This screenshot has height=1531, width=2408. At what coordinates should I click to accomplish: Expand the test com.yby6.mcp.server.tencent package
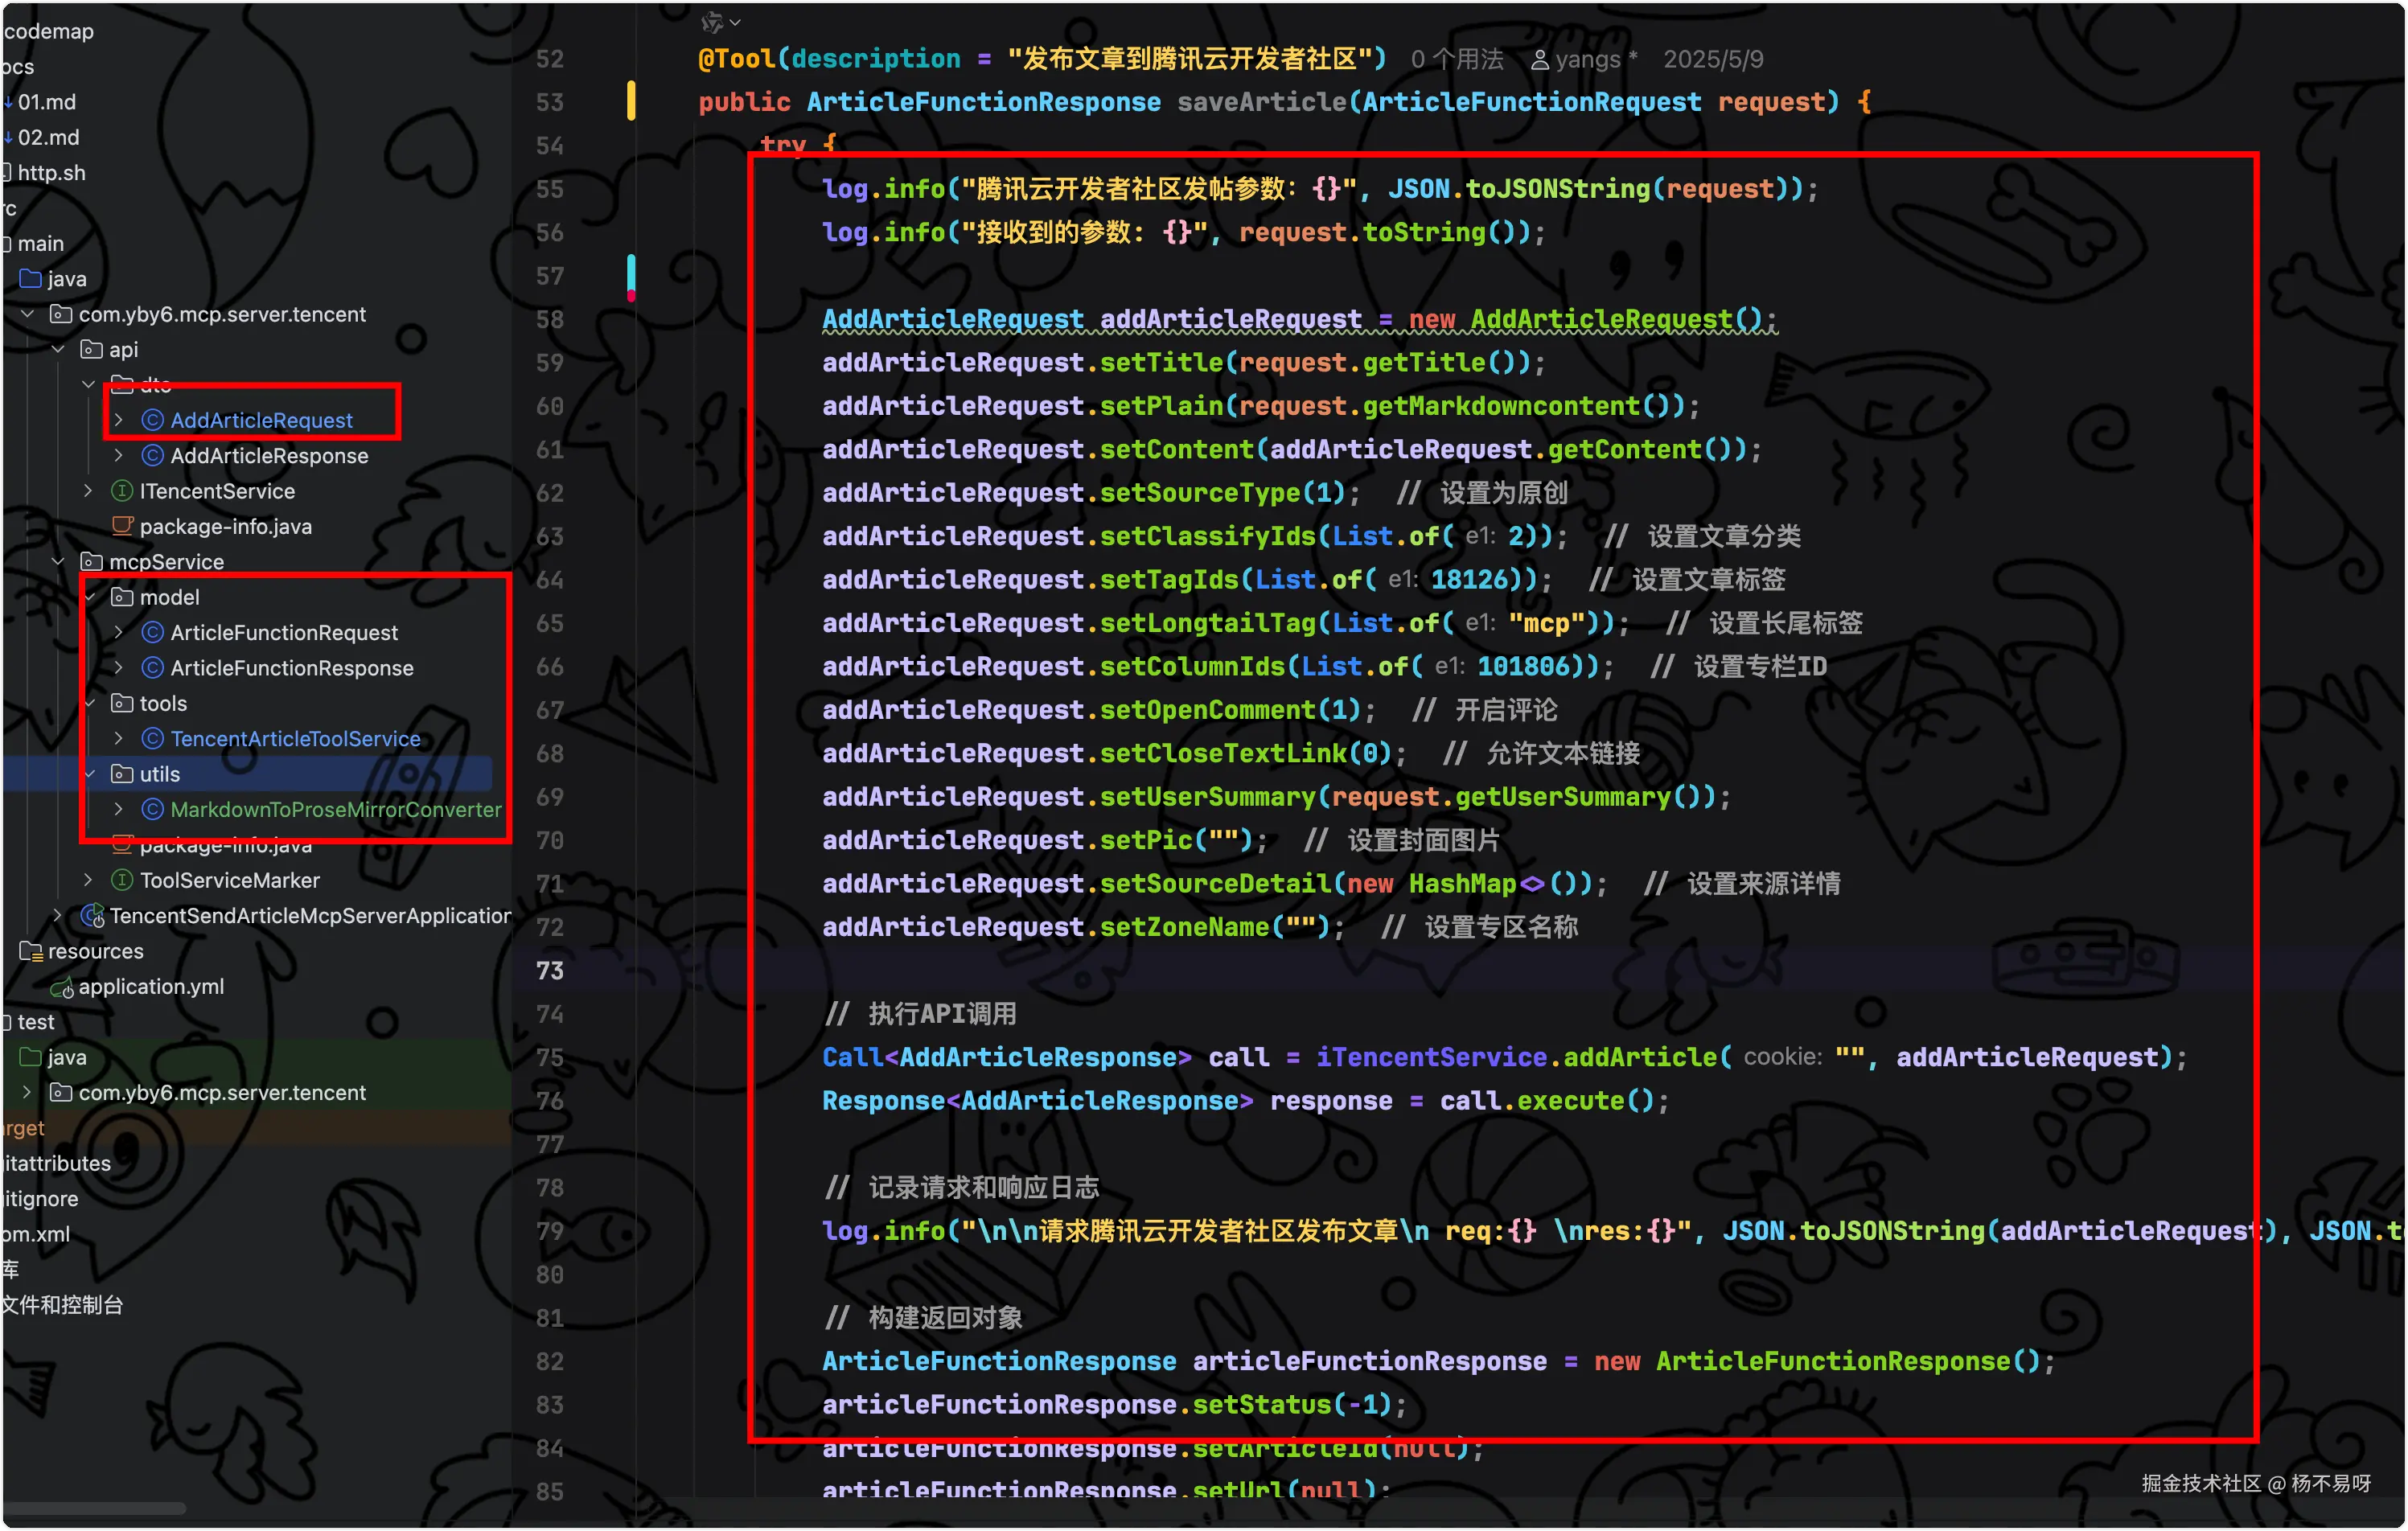tap(27, 1092)
